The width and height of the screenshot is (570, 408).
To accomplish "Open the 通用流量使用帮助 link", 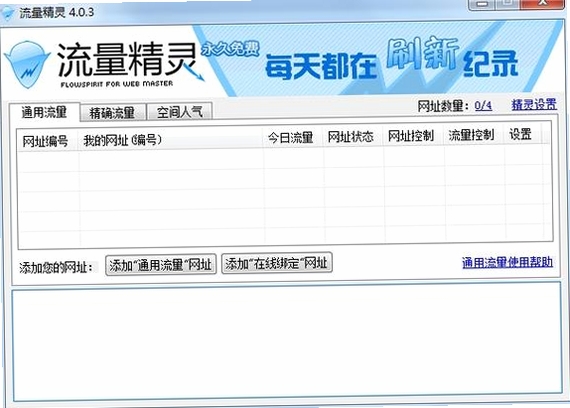I will pyautogui.click(x=507, y=262).
